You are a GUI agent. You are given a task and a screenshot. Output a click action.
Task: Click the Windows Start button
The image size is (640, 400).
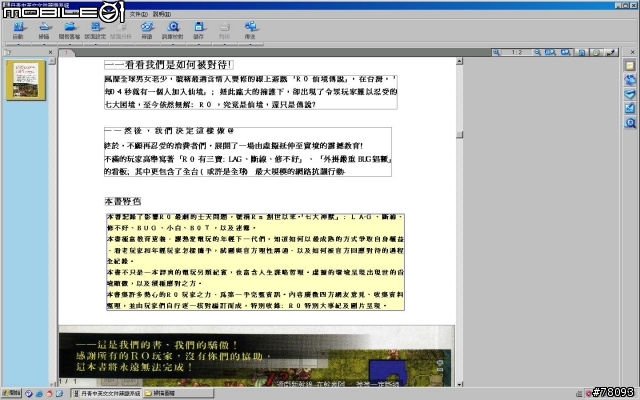pyautogui.click(x=11, y=393)
